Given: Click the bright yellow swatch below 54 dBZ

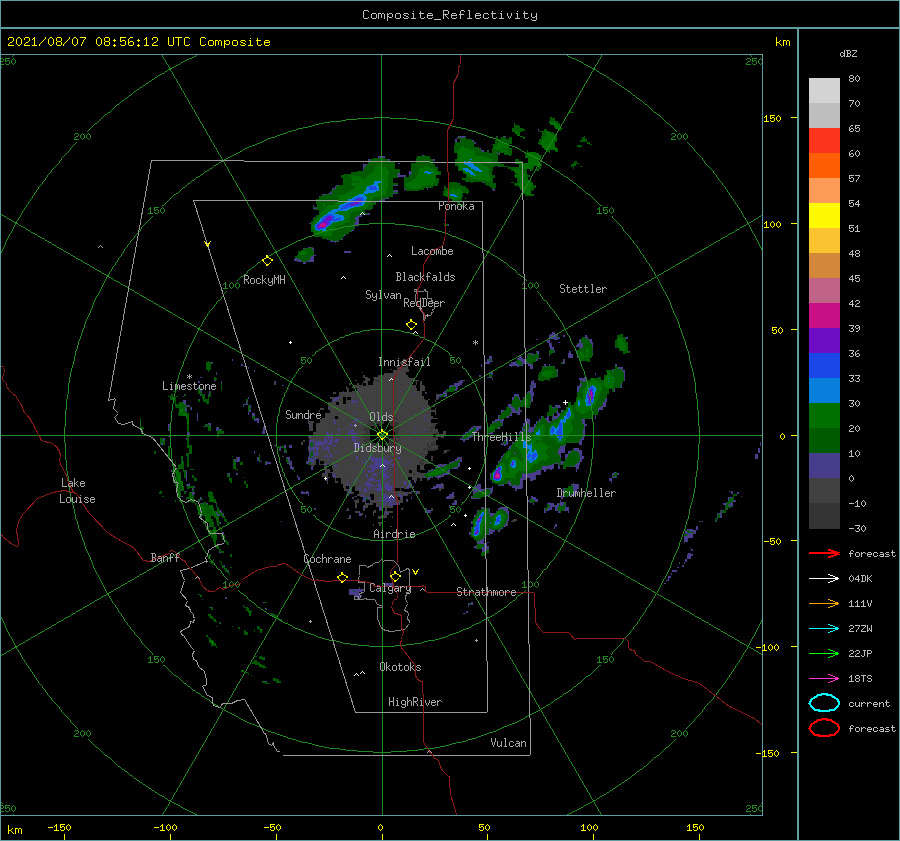Looking at the screenshot, I should click(x=824, y=216).
